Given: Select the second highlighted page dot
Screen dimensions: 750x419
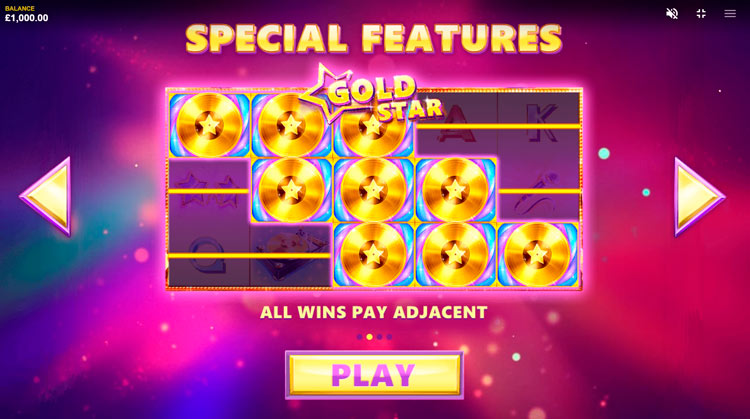Looking at the screenshot, I should 369,337.
